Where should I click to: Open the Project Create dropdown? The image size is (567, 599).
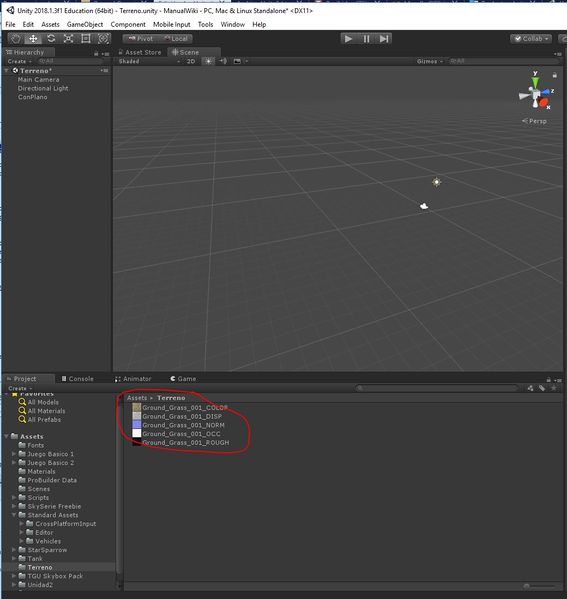click(x=20, y=388)
